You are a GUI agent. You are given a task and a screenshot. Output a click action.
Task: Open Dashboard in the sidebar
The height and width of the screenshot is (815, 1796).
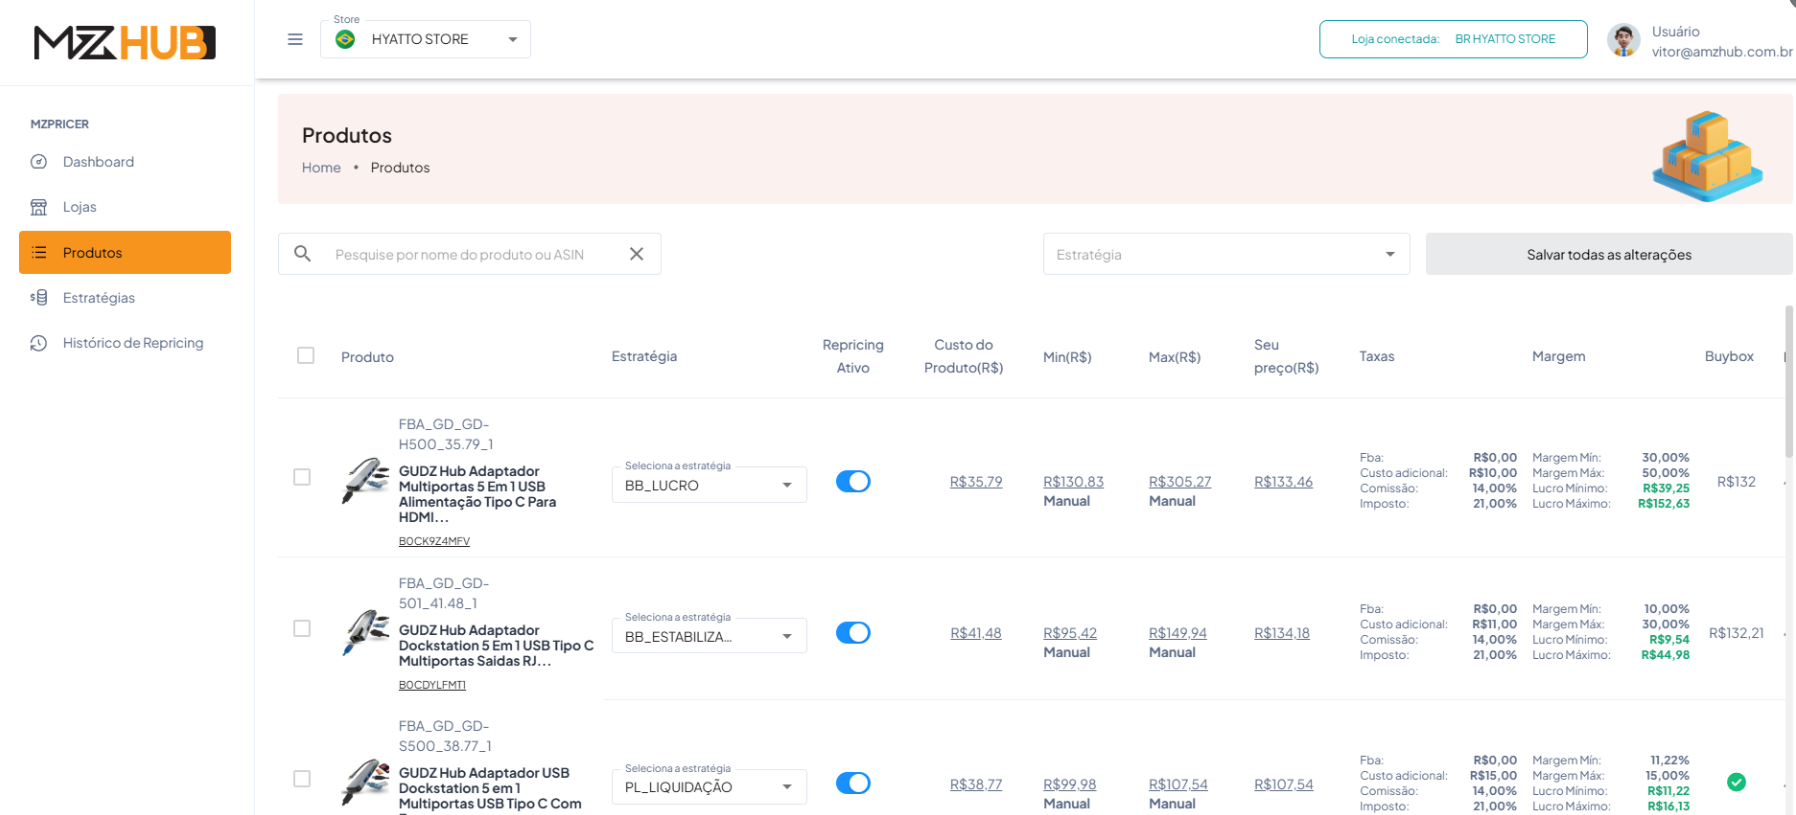(98, 162)
